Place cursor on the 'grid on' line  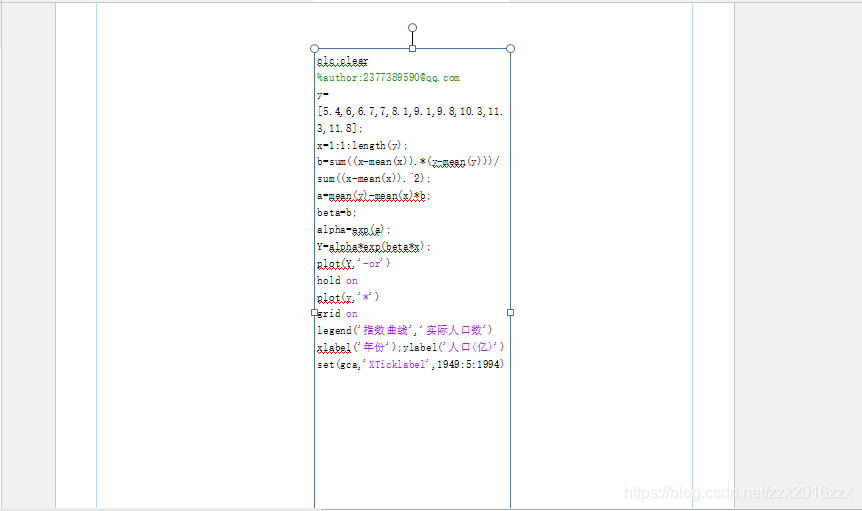tap(336, 314)
